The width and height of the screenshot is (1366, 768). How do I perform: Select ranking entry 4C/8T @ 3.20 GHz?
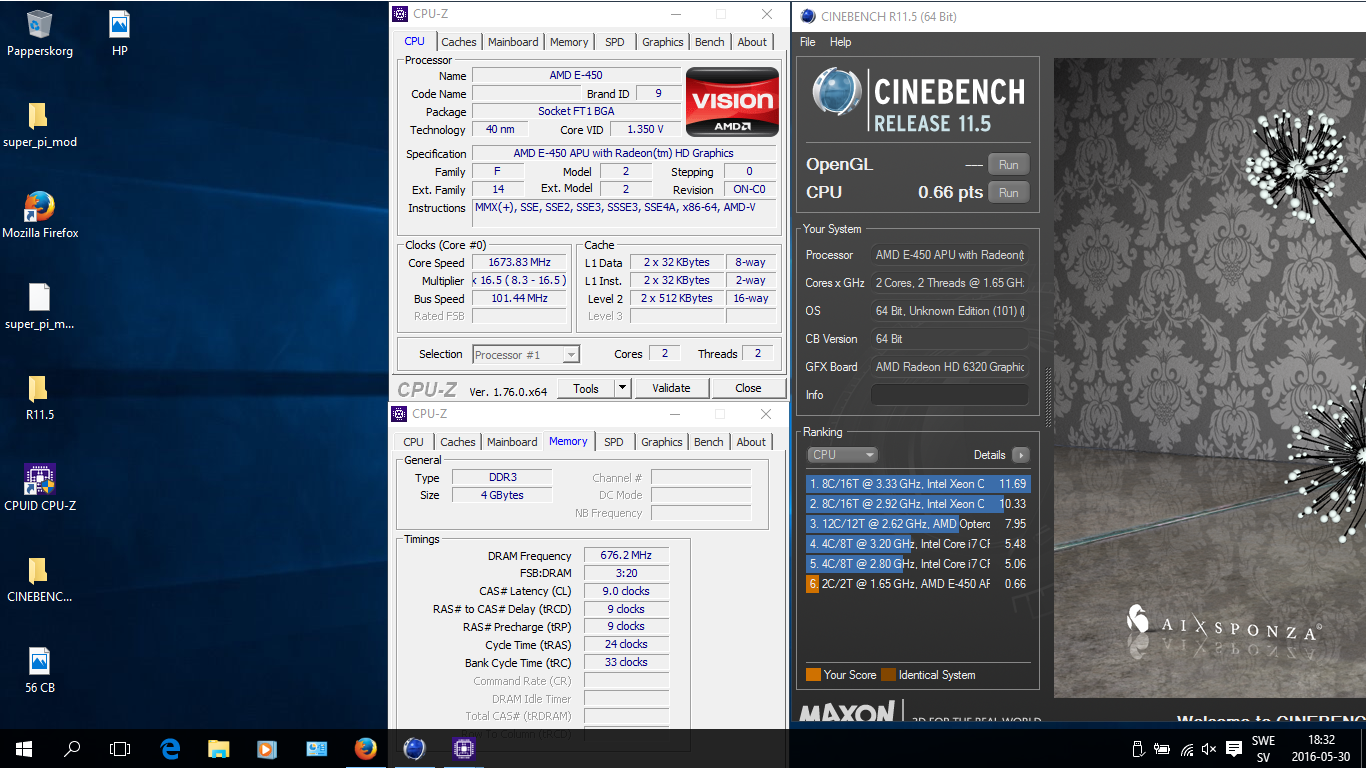pyautogui.click(x=917, y=544)
